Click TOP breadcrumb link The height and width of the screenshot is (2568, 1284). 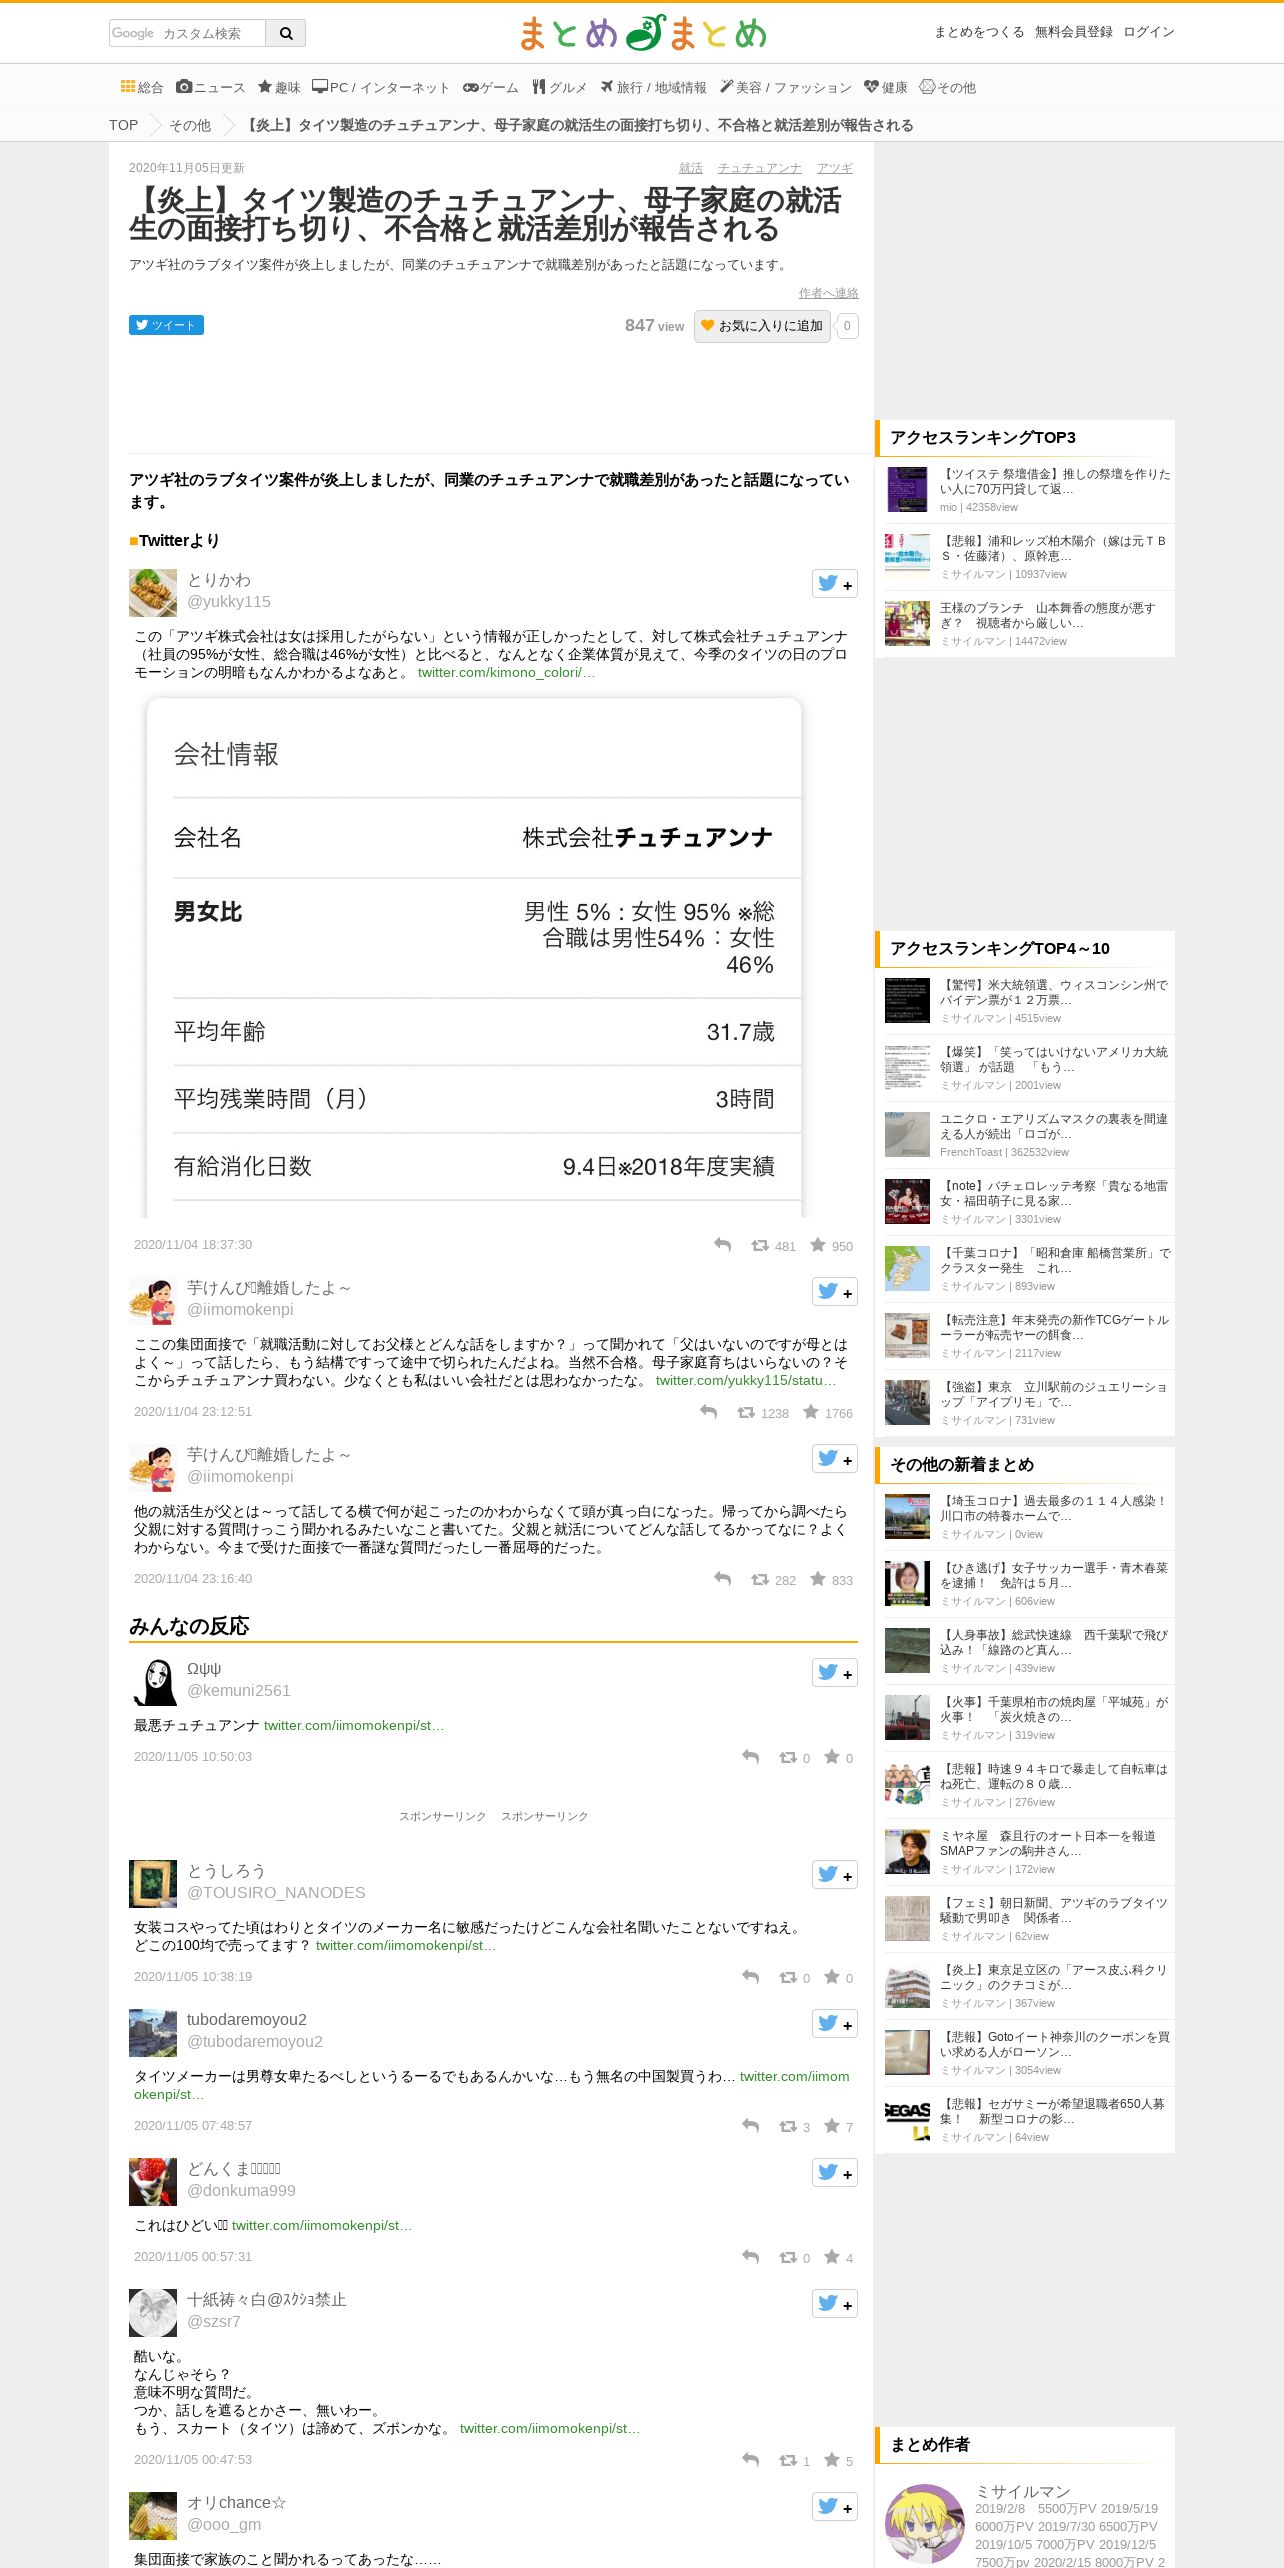[x=124, y=125]
